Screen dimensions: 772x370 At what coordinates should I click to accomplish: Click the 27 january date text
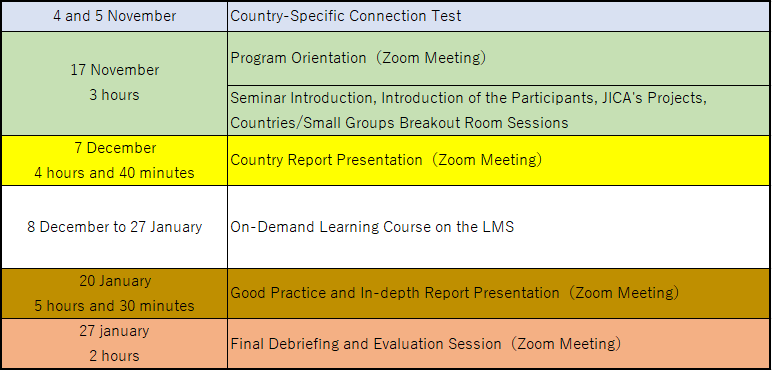114,331
